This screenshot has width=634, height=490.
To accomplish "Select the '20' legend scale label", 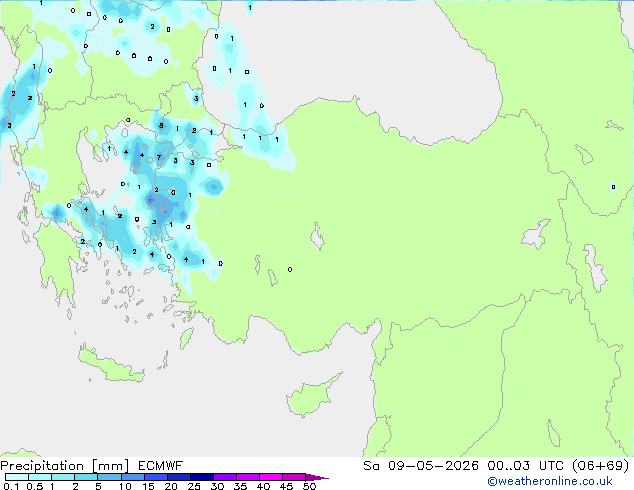I will 171,486.
